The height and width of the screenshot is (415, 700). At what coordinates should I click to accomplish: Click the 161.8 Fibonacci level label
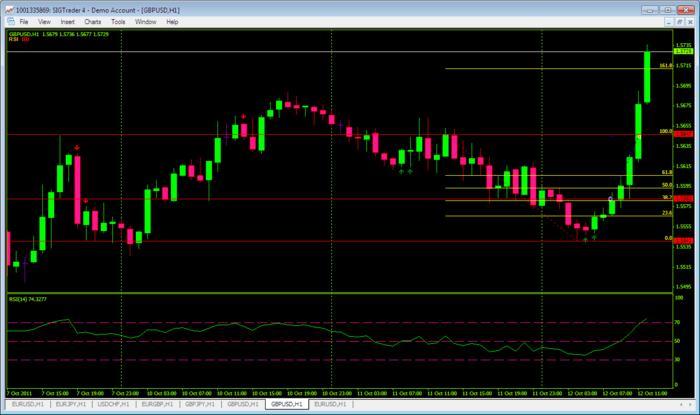point(666,66)
